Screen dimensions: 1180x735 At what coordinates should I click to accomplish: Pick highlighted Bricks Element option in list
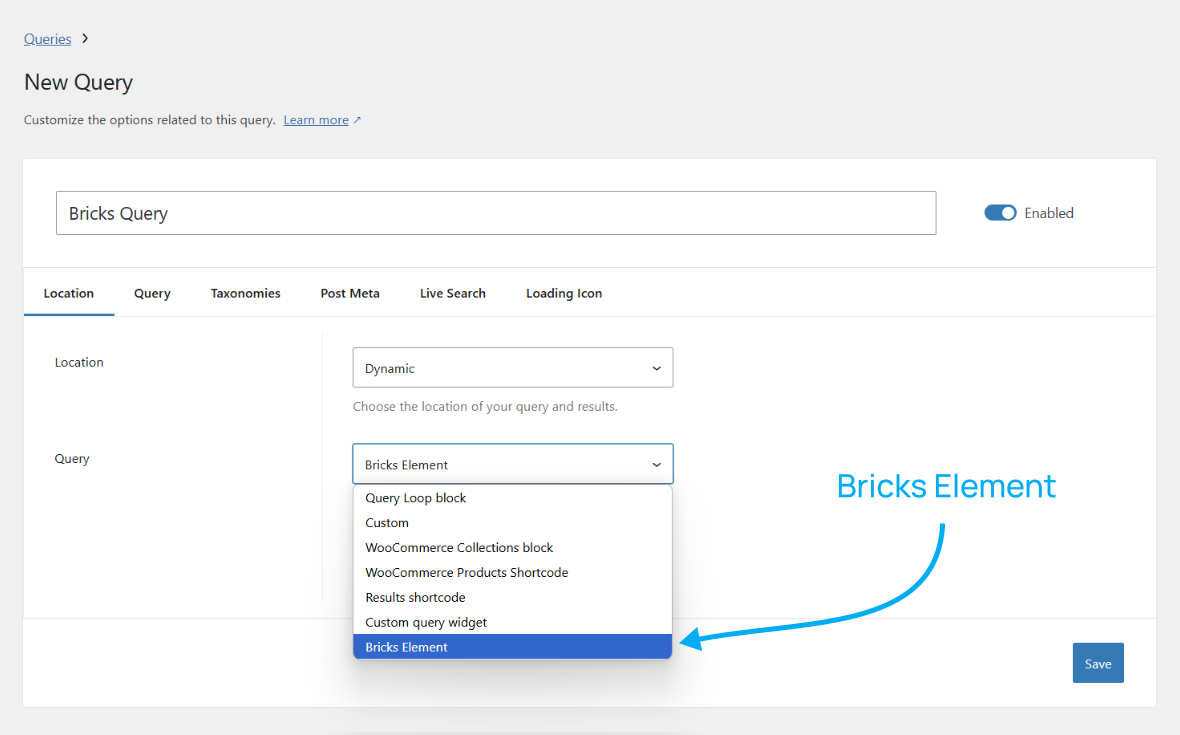point(512,647)
